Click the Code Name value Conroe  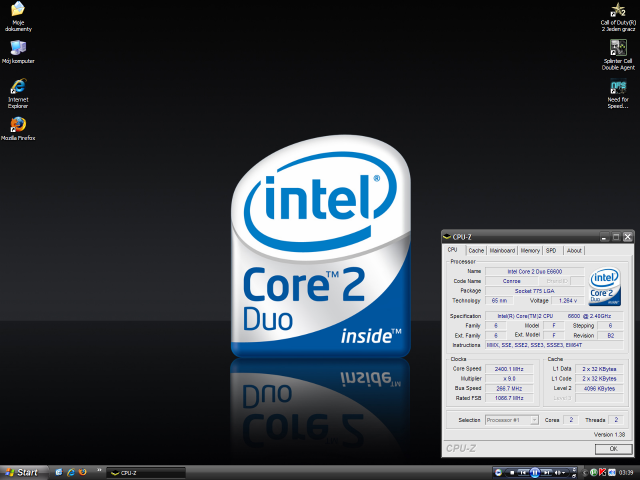coord(511,281)
